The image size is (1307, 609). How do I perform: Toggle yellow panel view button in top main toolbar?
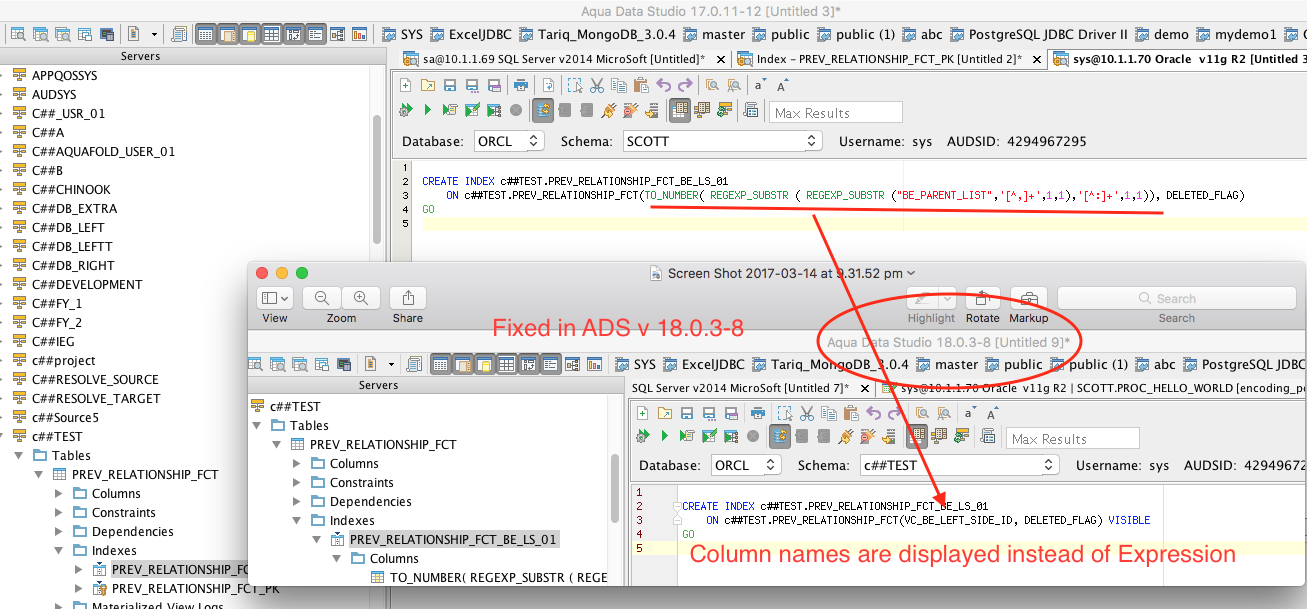[249, 33]
